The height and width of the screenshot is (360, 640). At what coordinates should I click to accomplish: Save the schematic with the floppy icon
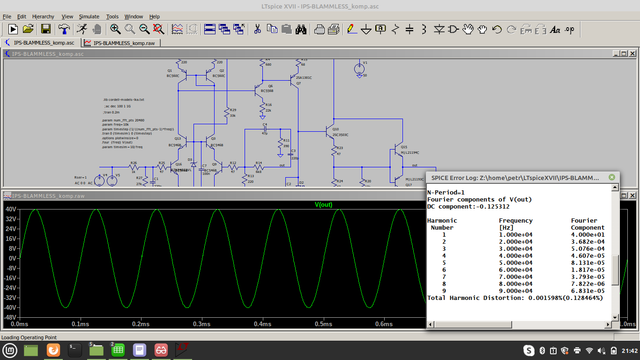click(x=46, y=29)
